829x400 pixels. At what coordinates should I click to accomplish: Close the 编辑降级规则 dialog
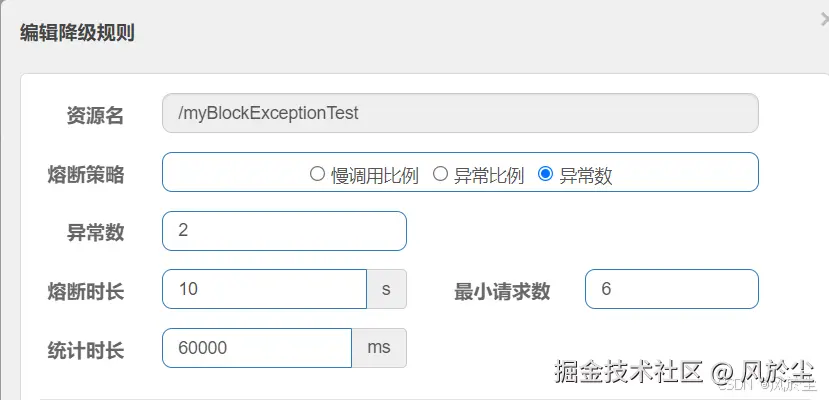point(822,18)
